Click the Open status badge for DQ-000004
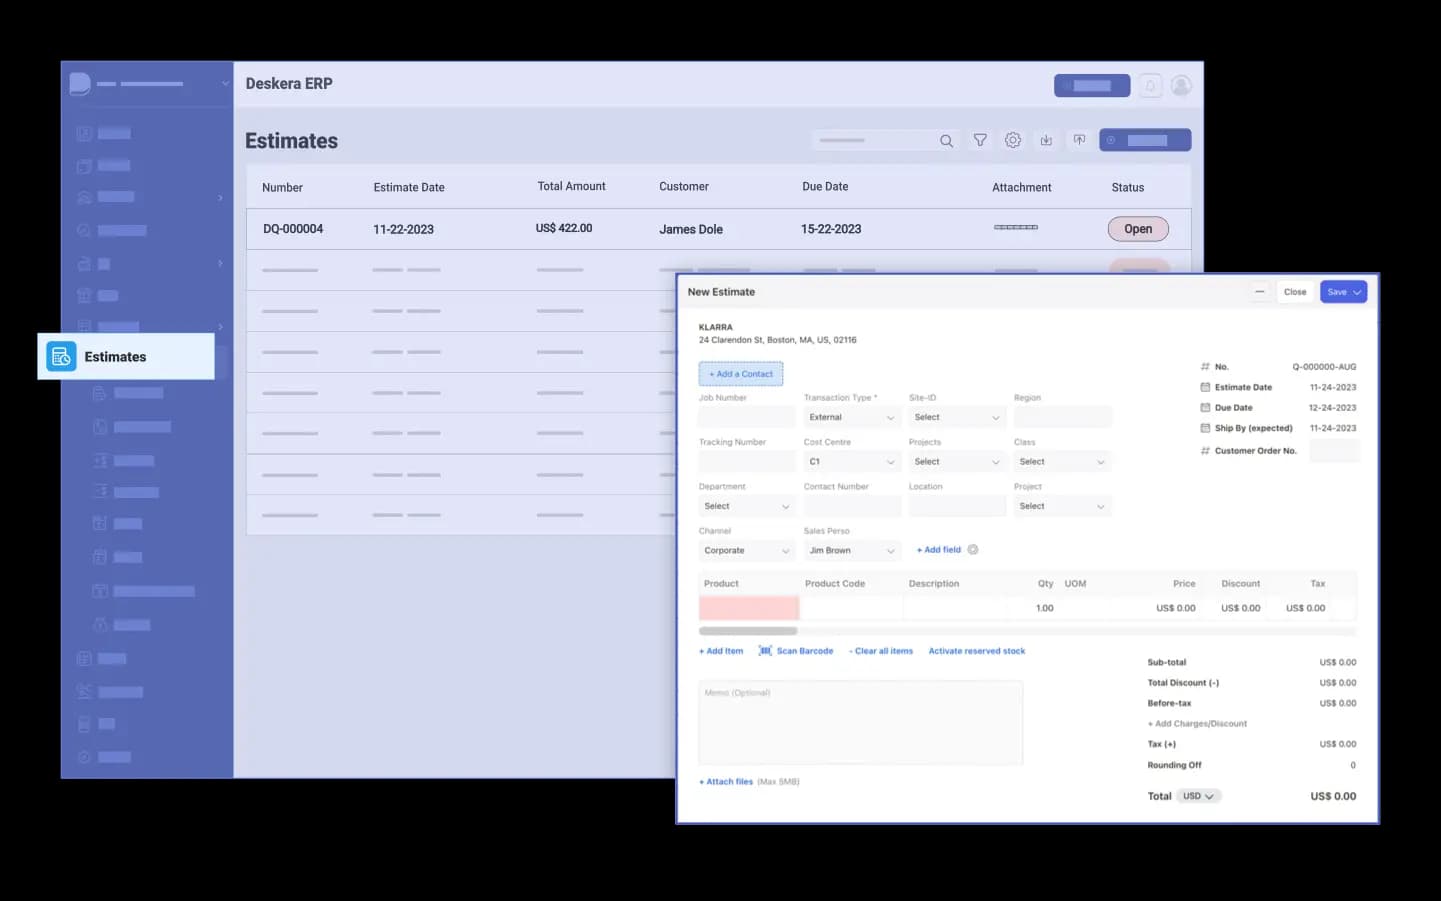The width and height of the screenshot is (1441, 901). point(1138,229)
